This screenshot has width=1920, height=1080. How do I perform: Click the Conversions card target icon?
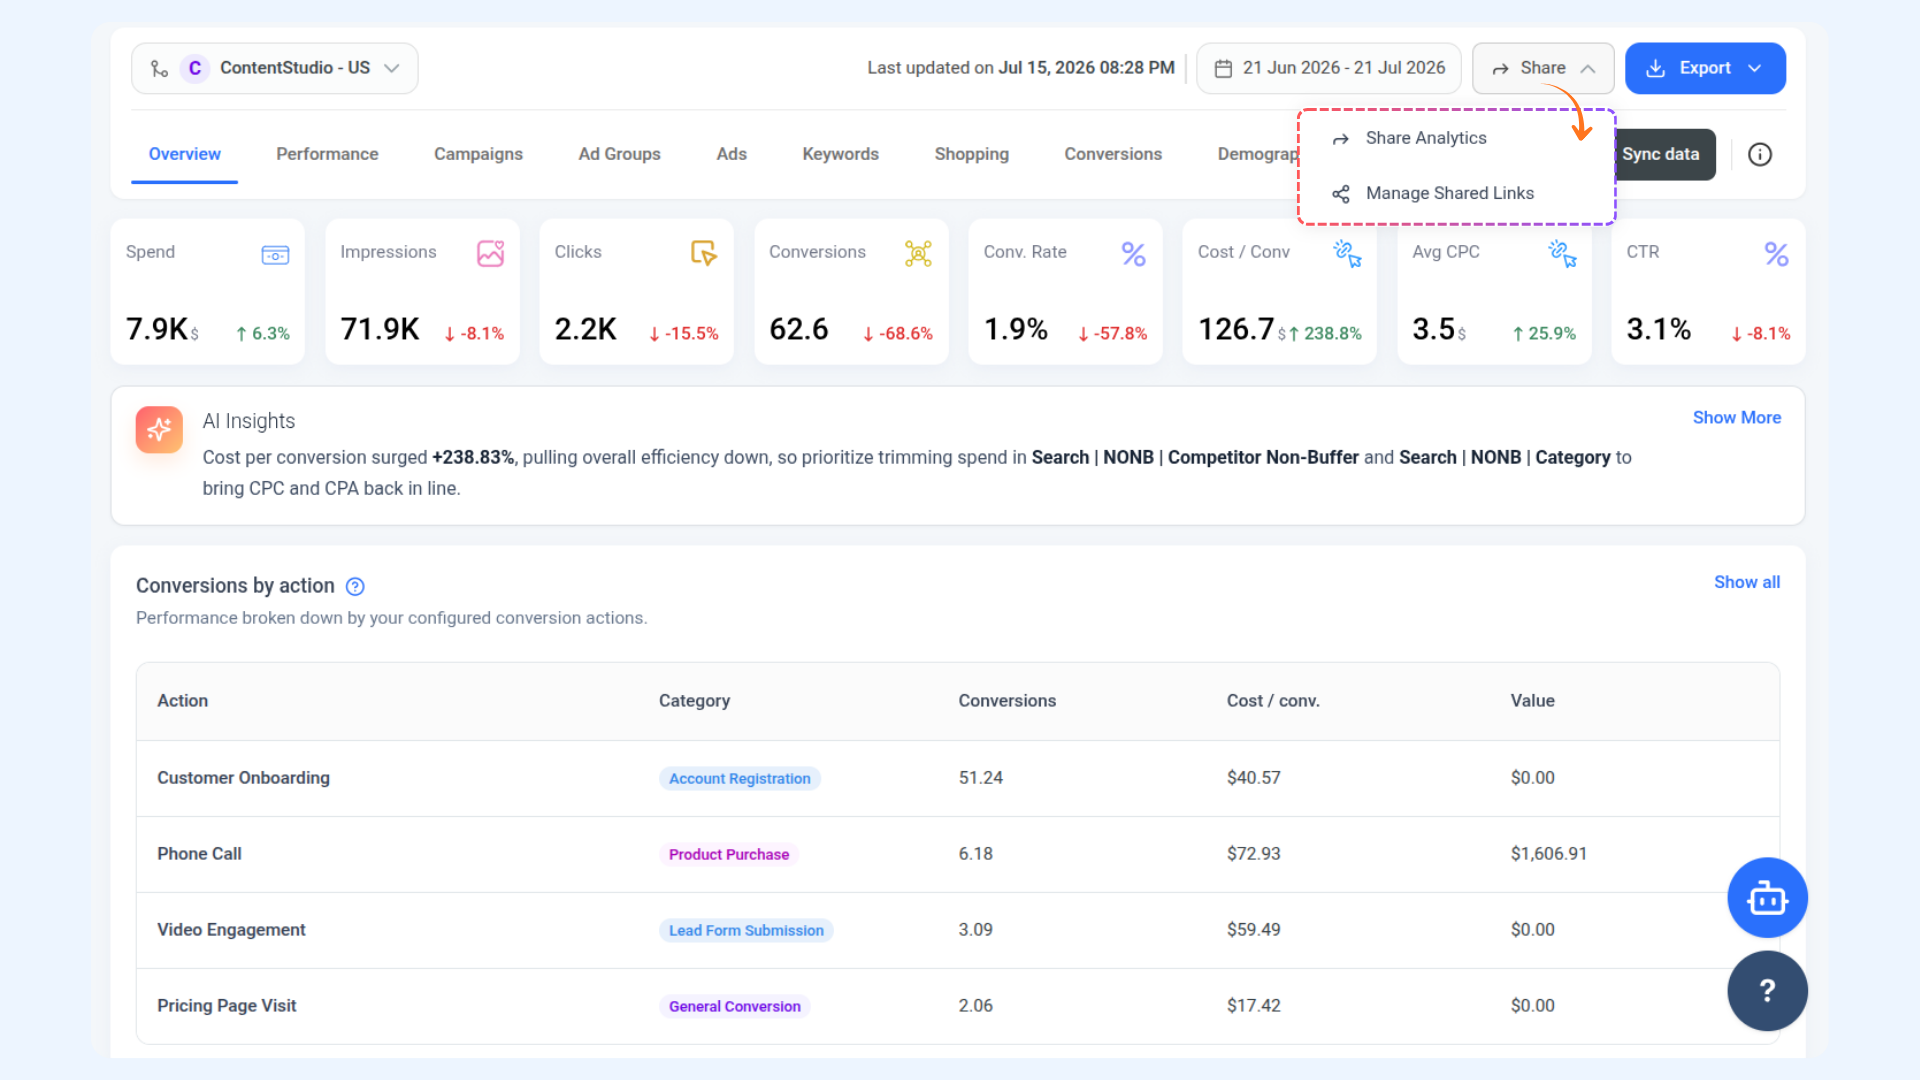tap(918, 253)
